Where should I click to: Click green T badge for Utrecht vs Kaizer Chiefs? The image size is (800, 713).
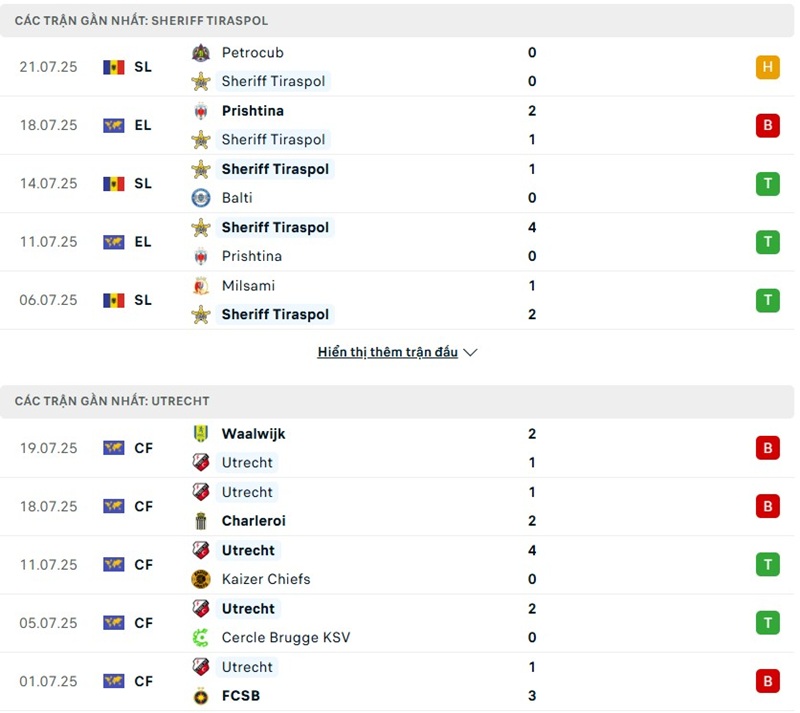[x=767, y=565]
